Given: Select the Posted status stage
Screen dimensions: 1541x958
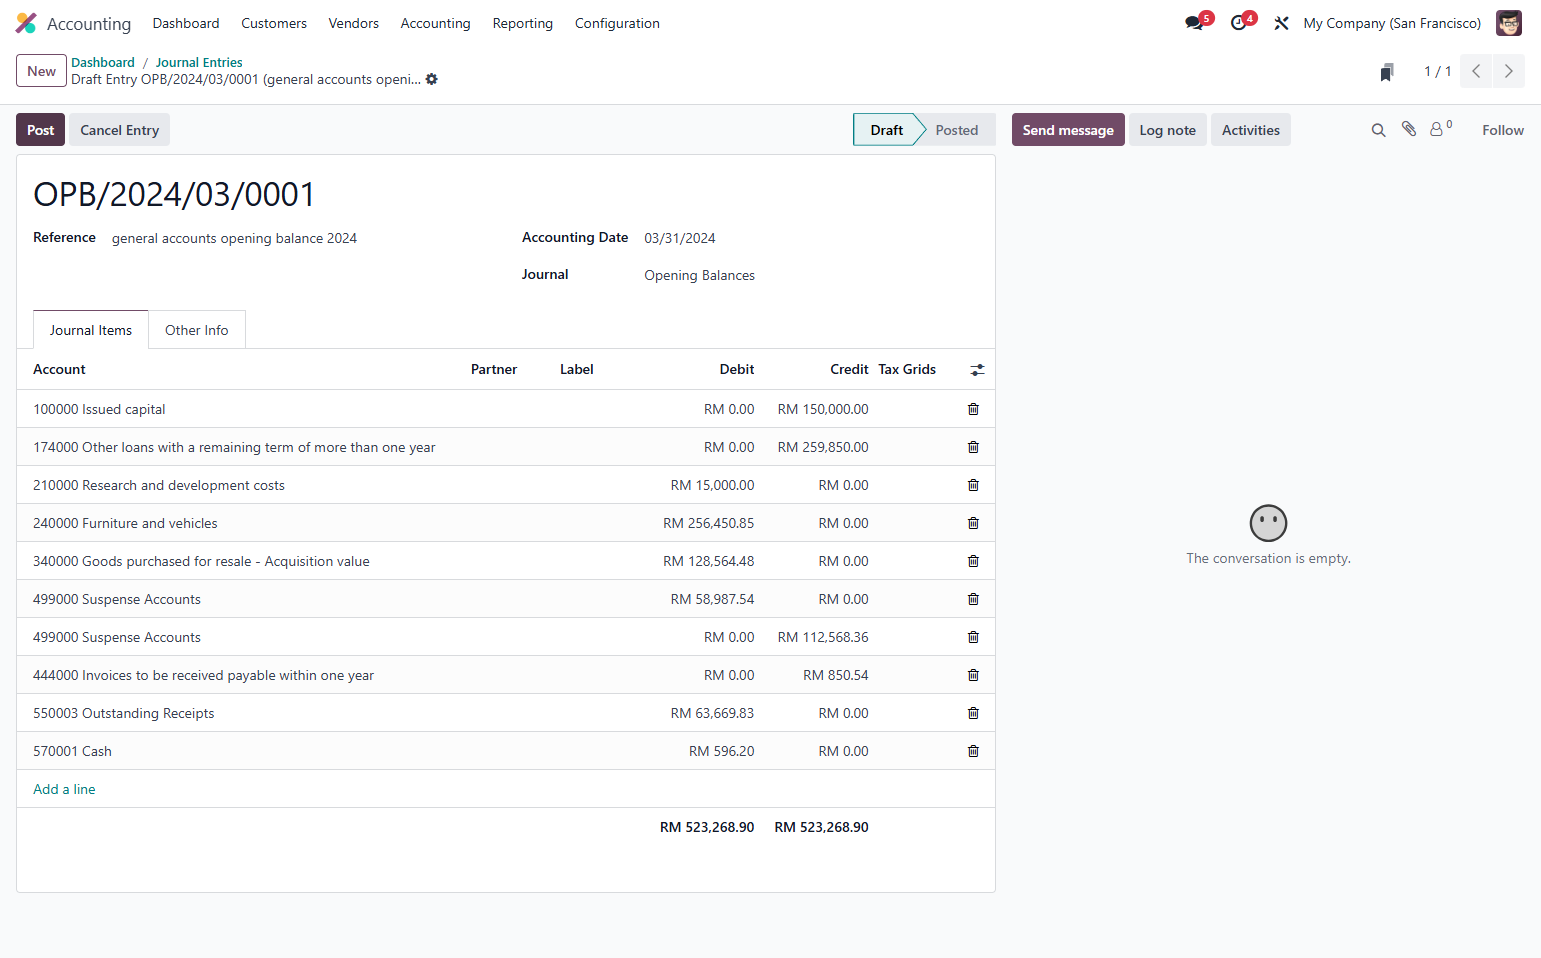Looking at the screenshot, I should (957, 130).
